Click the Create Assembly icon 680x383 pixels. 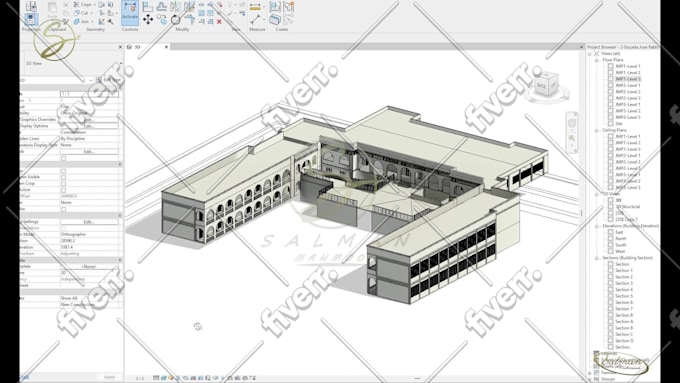pyautogui.click(x=275, y=7)
